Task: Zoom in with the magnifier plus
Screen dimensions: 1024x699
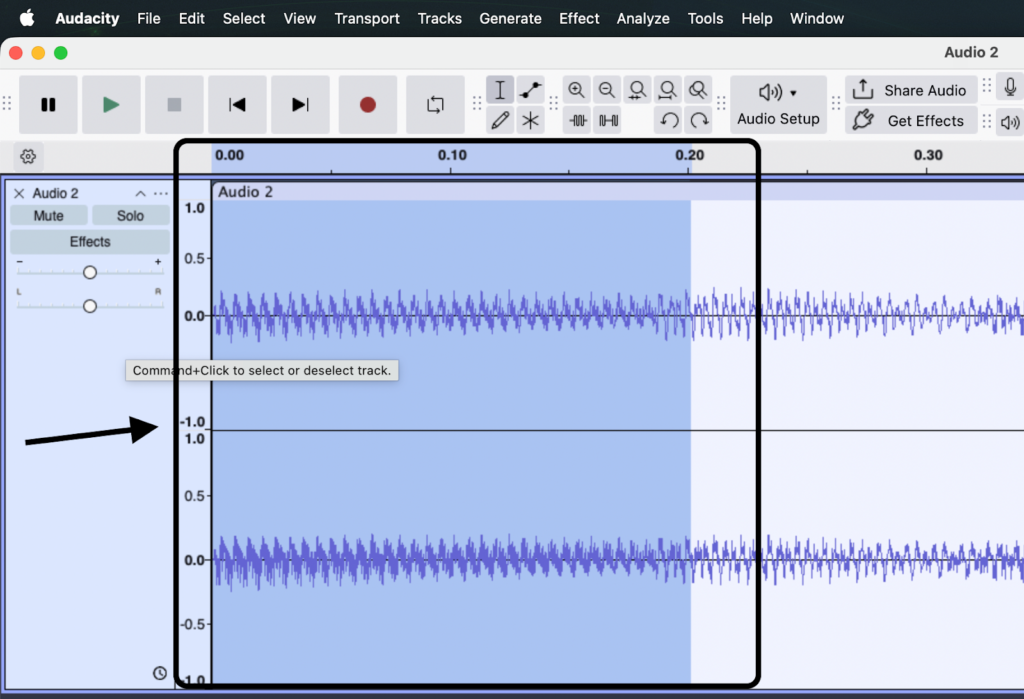Action: coord(577,90)
